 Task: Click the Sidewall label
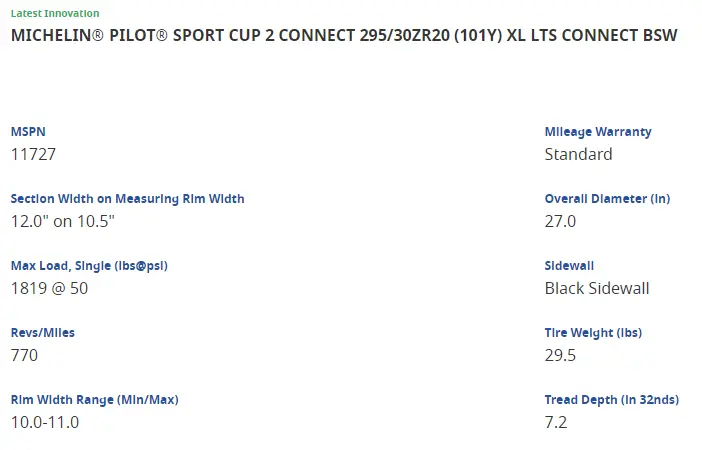click(569, 266)
